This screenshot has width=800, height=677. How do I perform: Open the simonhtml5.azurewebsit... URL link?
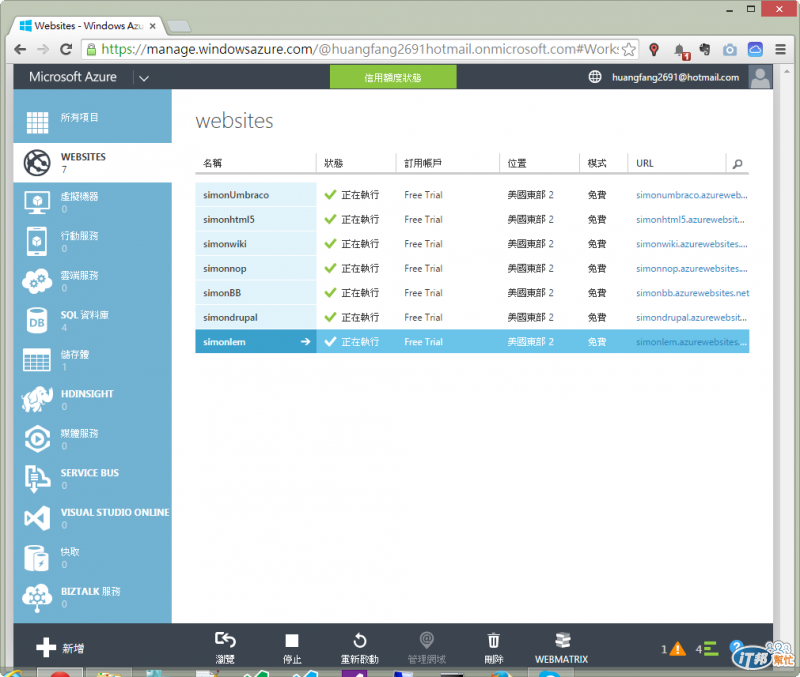[x=690, y=219]
